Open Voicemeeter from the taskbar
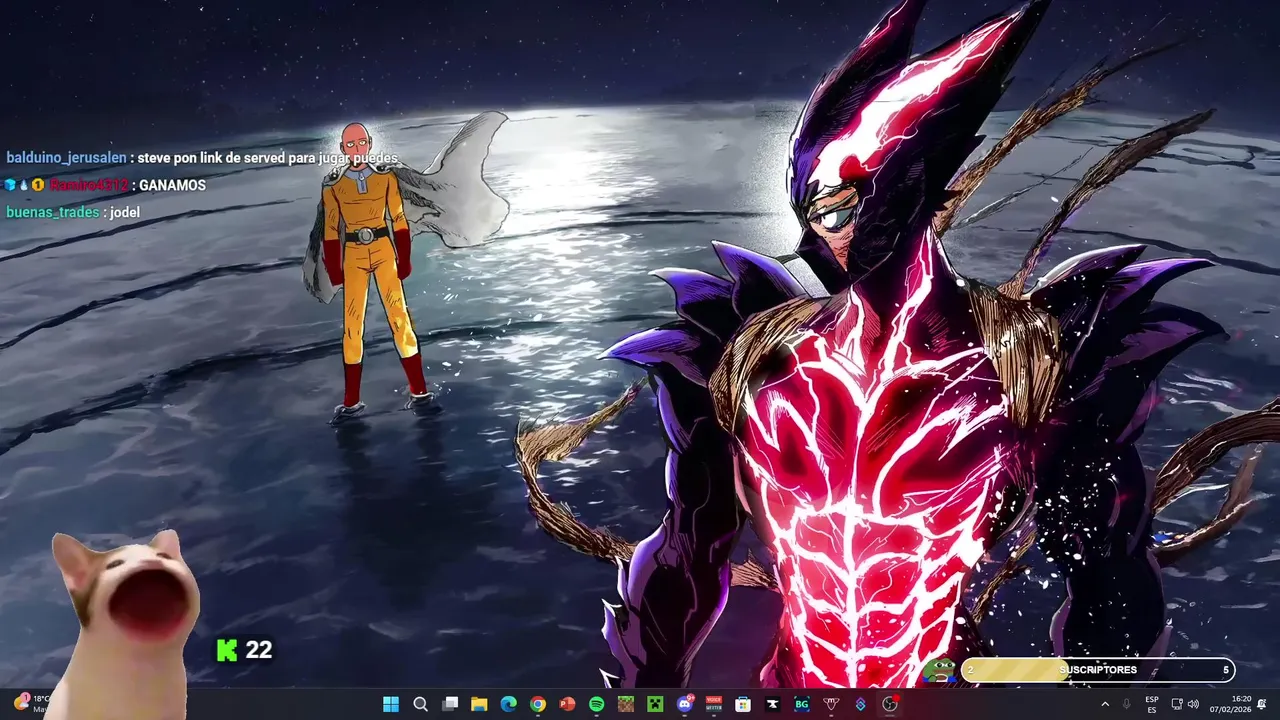Image resolution: width=1280 pixels, height=720 pixels. click(x=714, y=704)
